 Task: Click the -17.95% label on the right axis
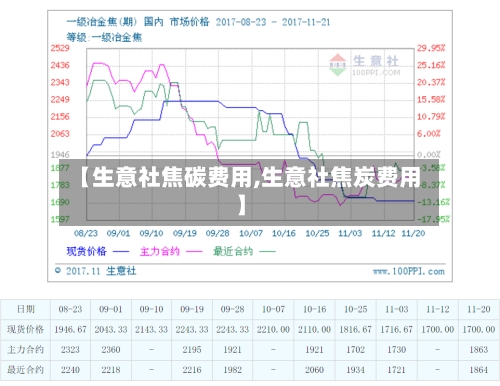(x=433, y=219)
